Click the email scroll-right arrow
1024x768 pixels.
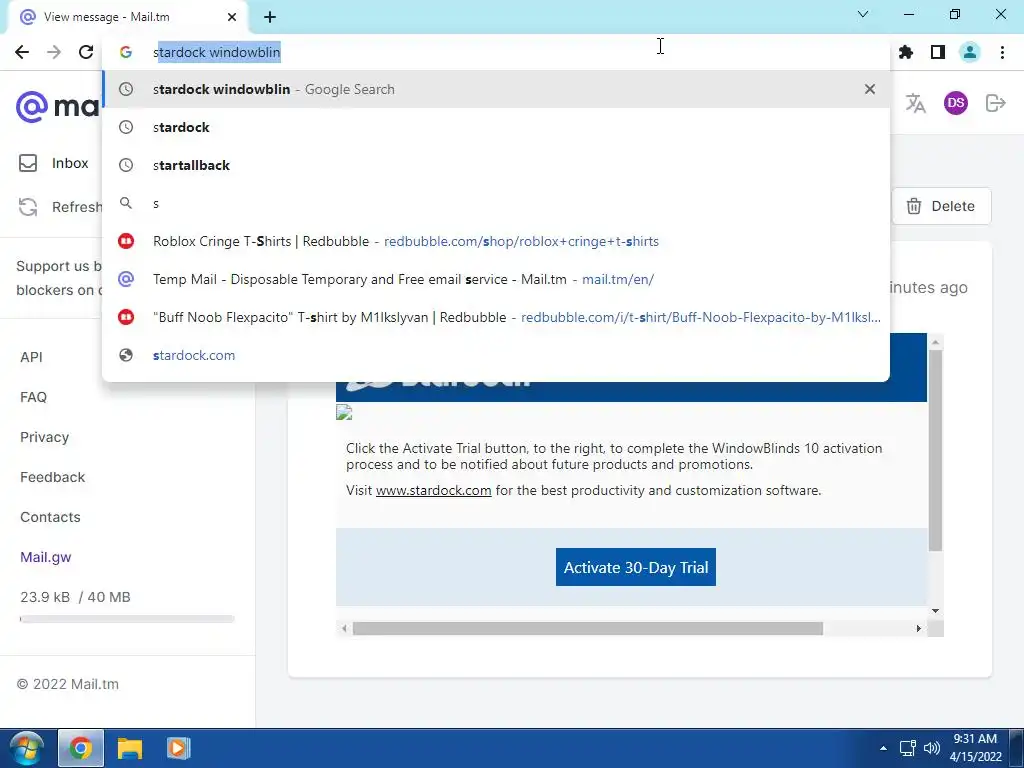point(918,628)
